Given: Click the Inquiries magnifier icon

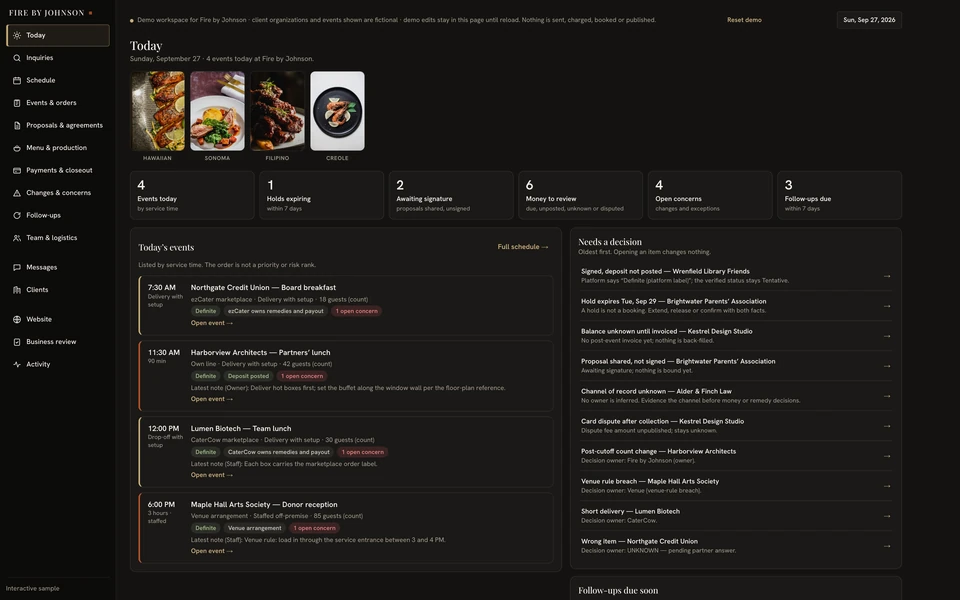Looking at the screenshot, I should point(17,58).
